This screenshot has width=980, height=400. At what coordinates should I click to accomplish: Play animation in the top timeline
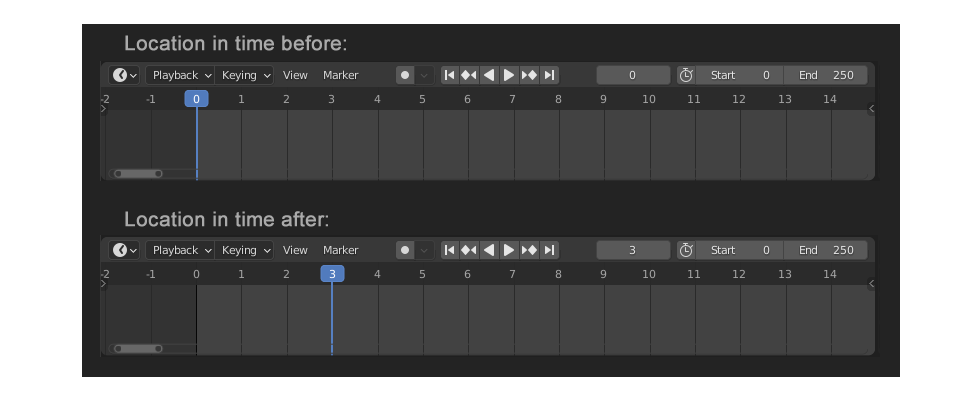(509, 75)
